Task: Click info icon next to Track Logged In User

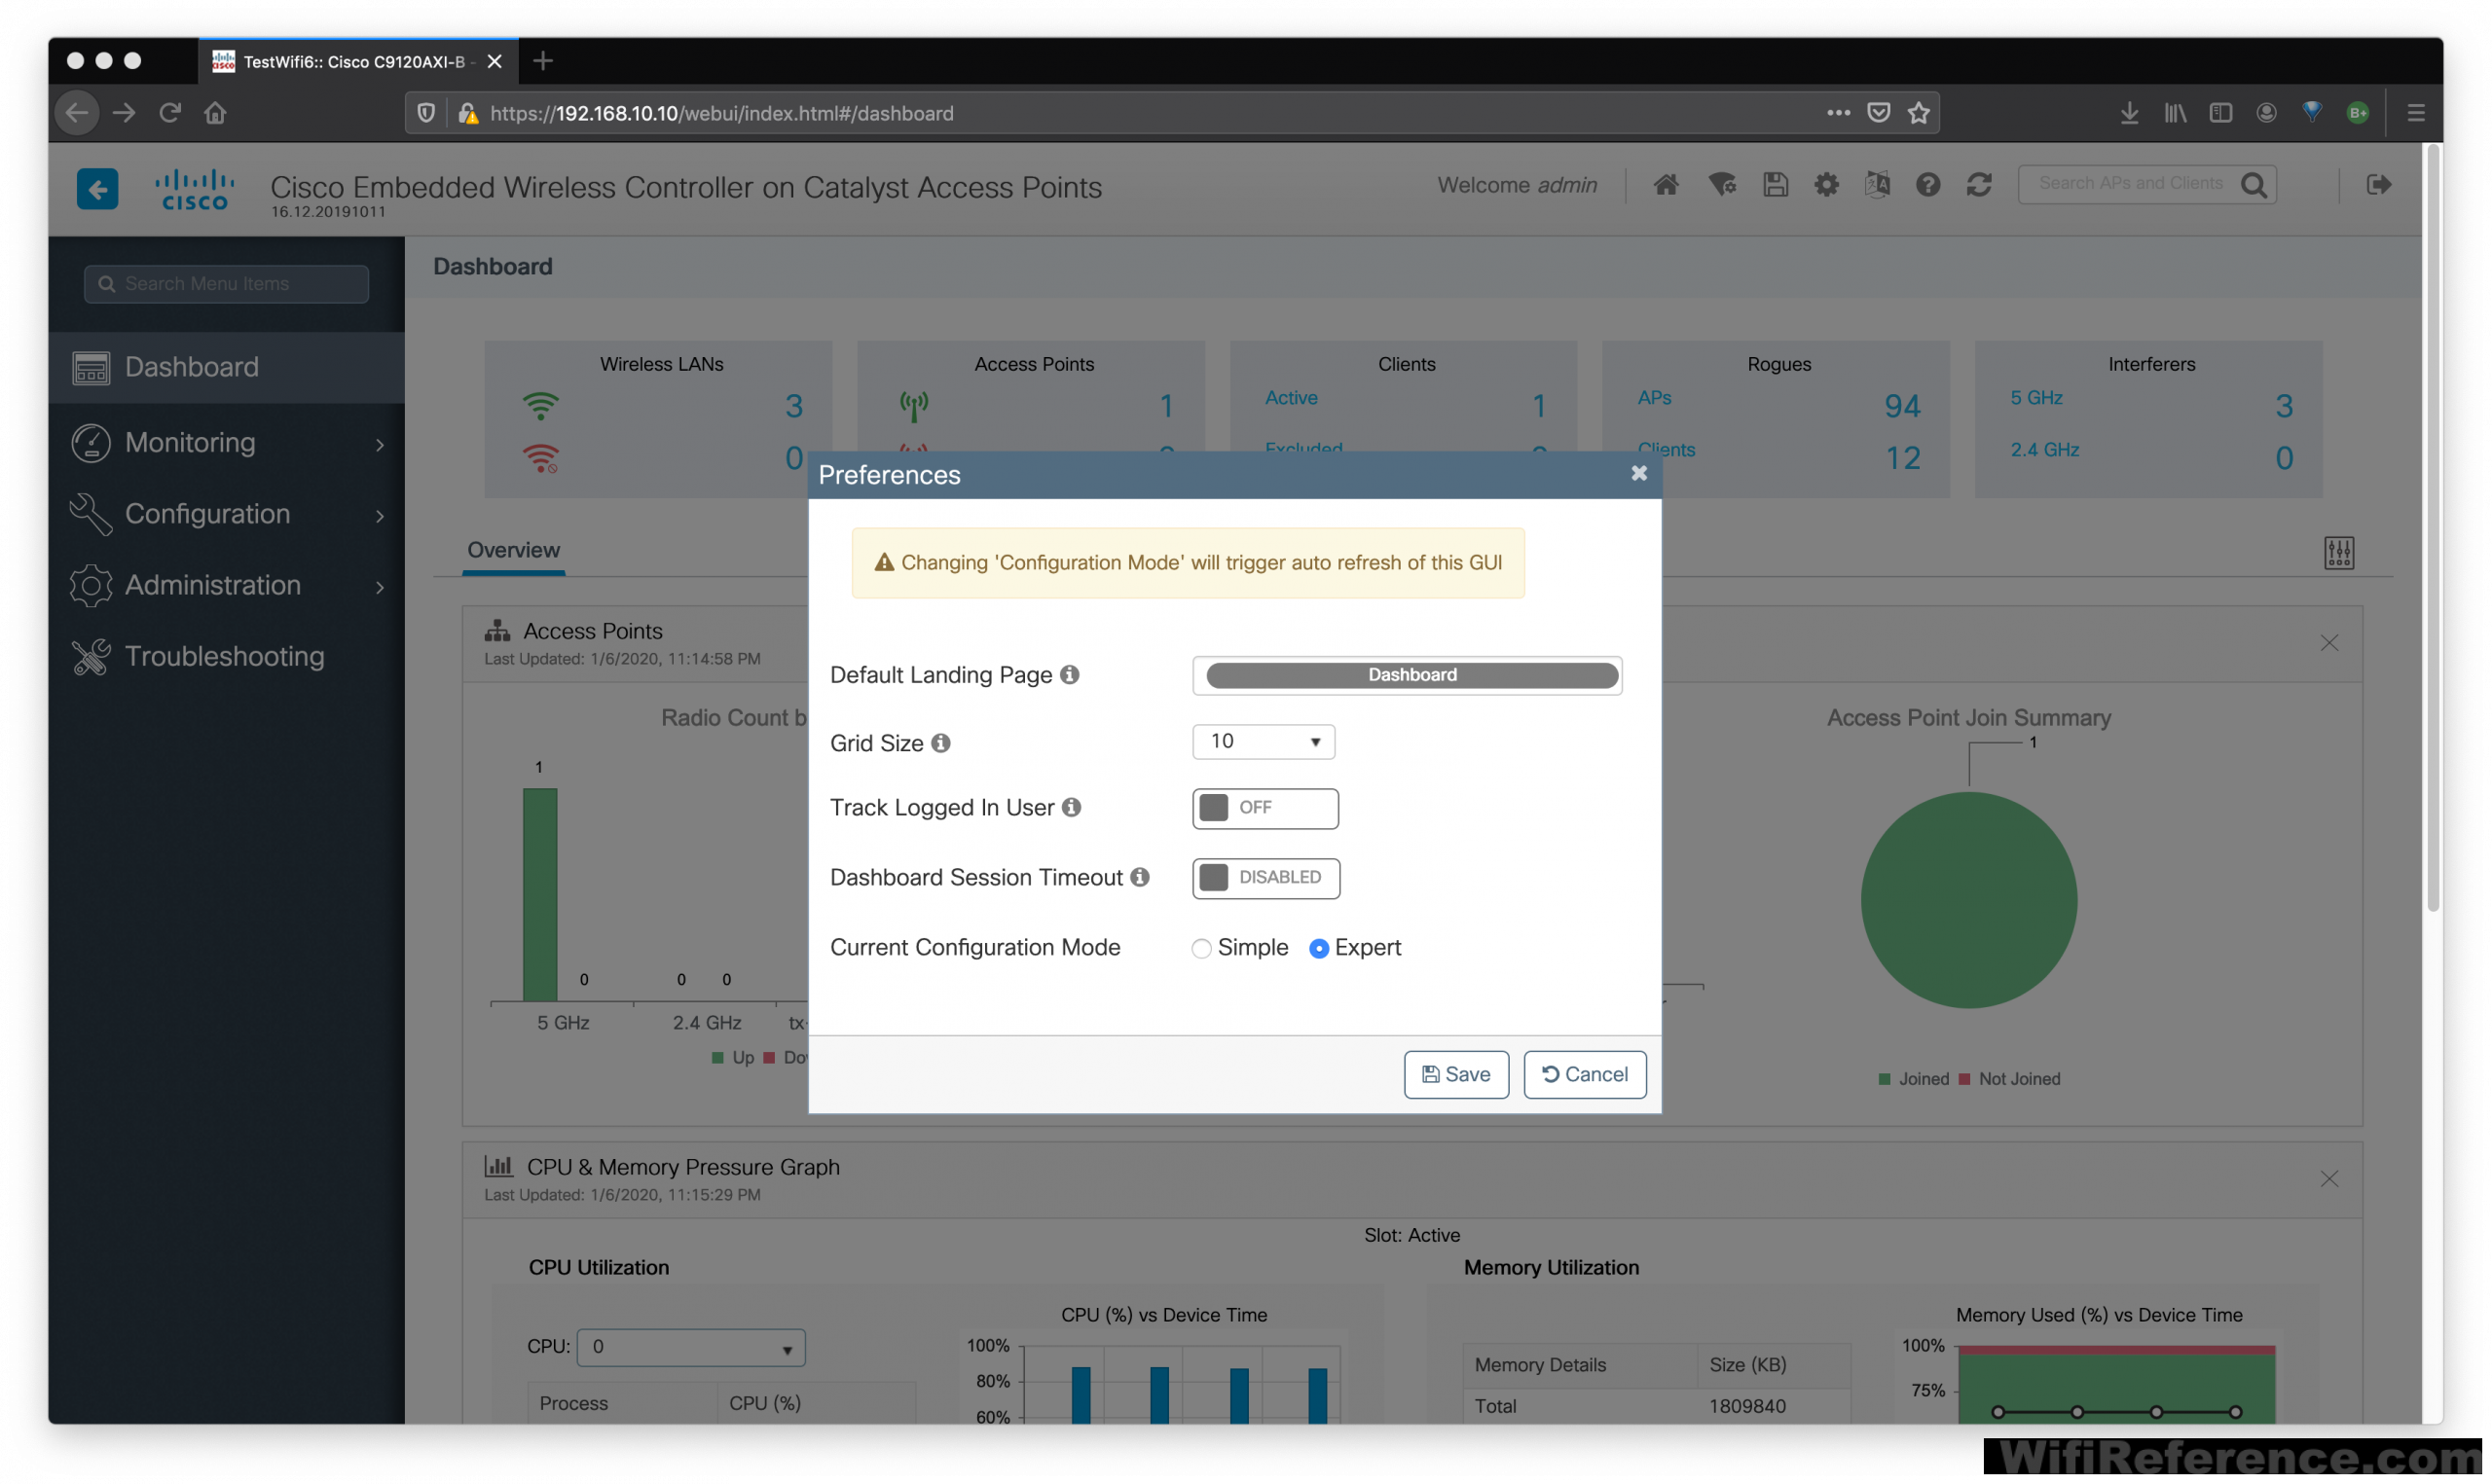Action: (x=1071, y=808)
